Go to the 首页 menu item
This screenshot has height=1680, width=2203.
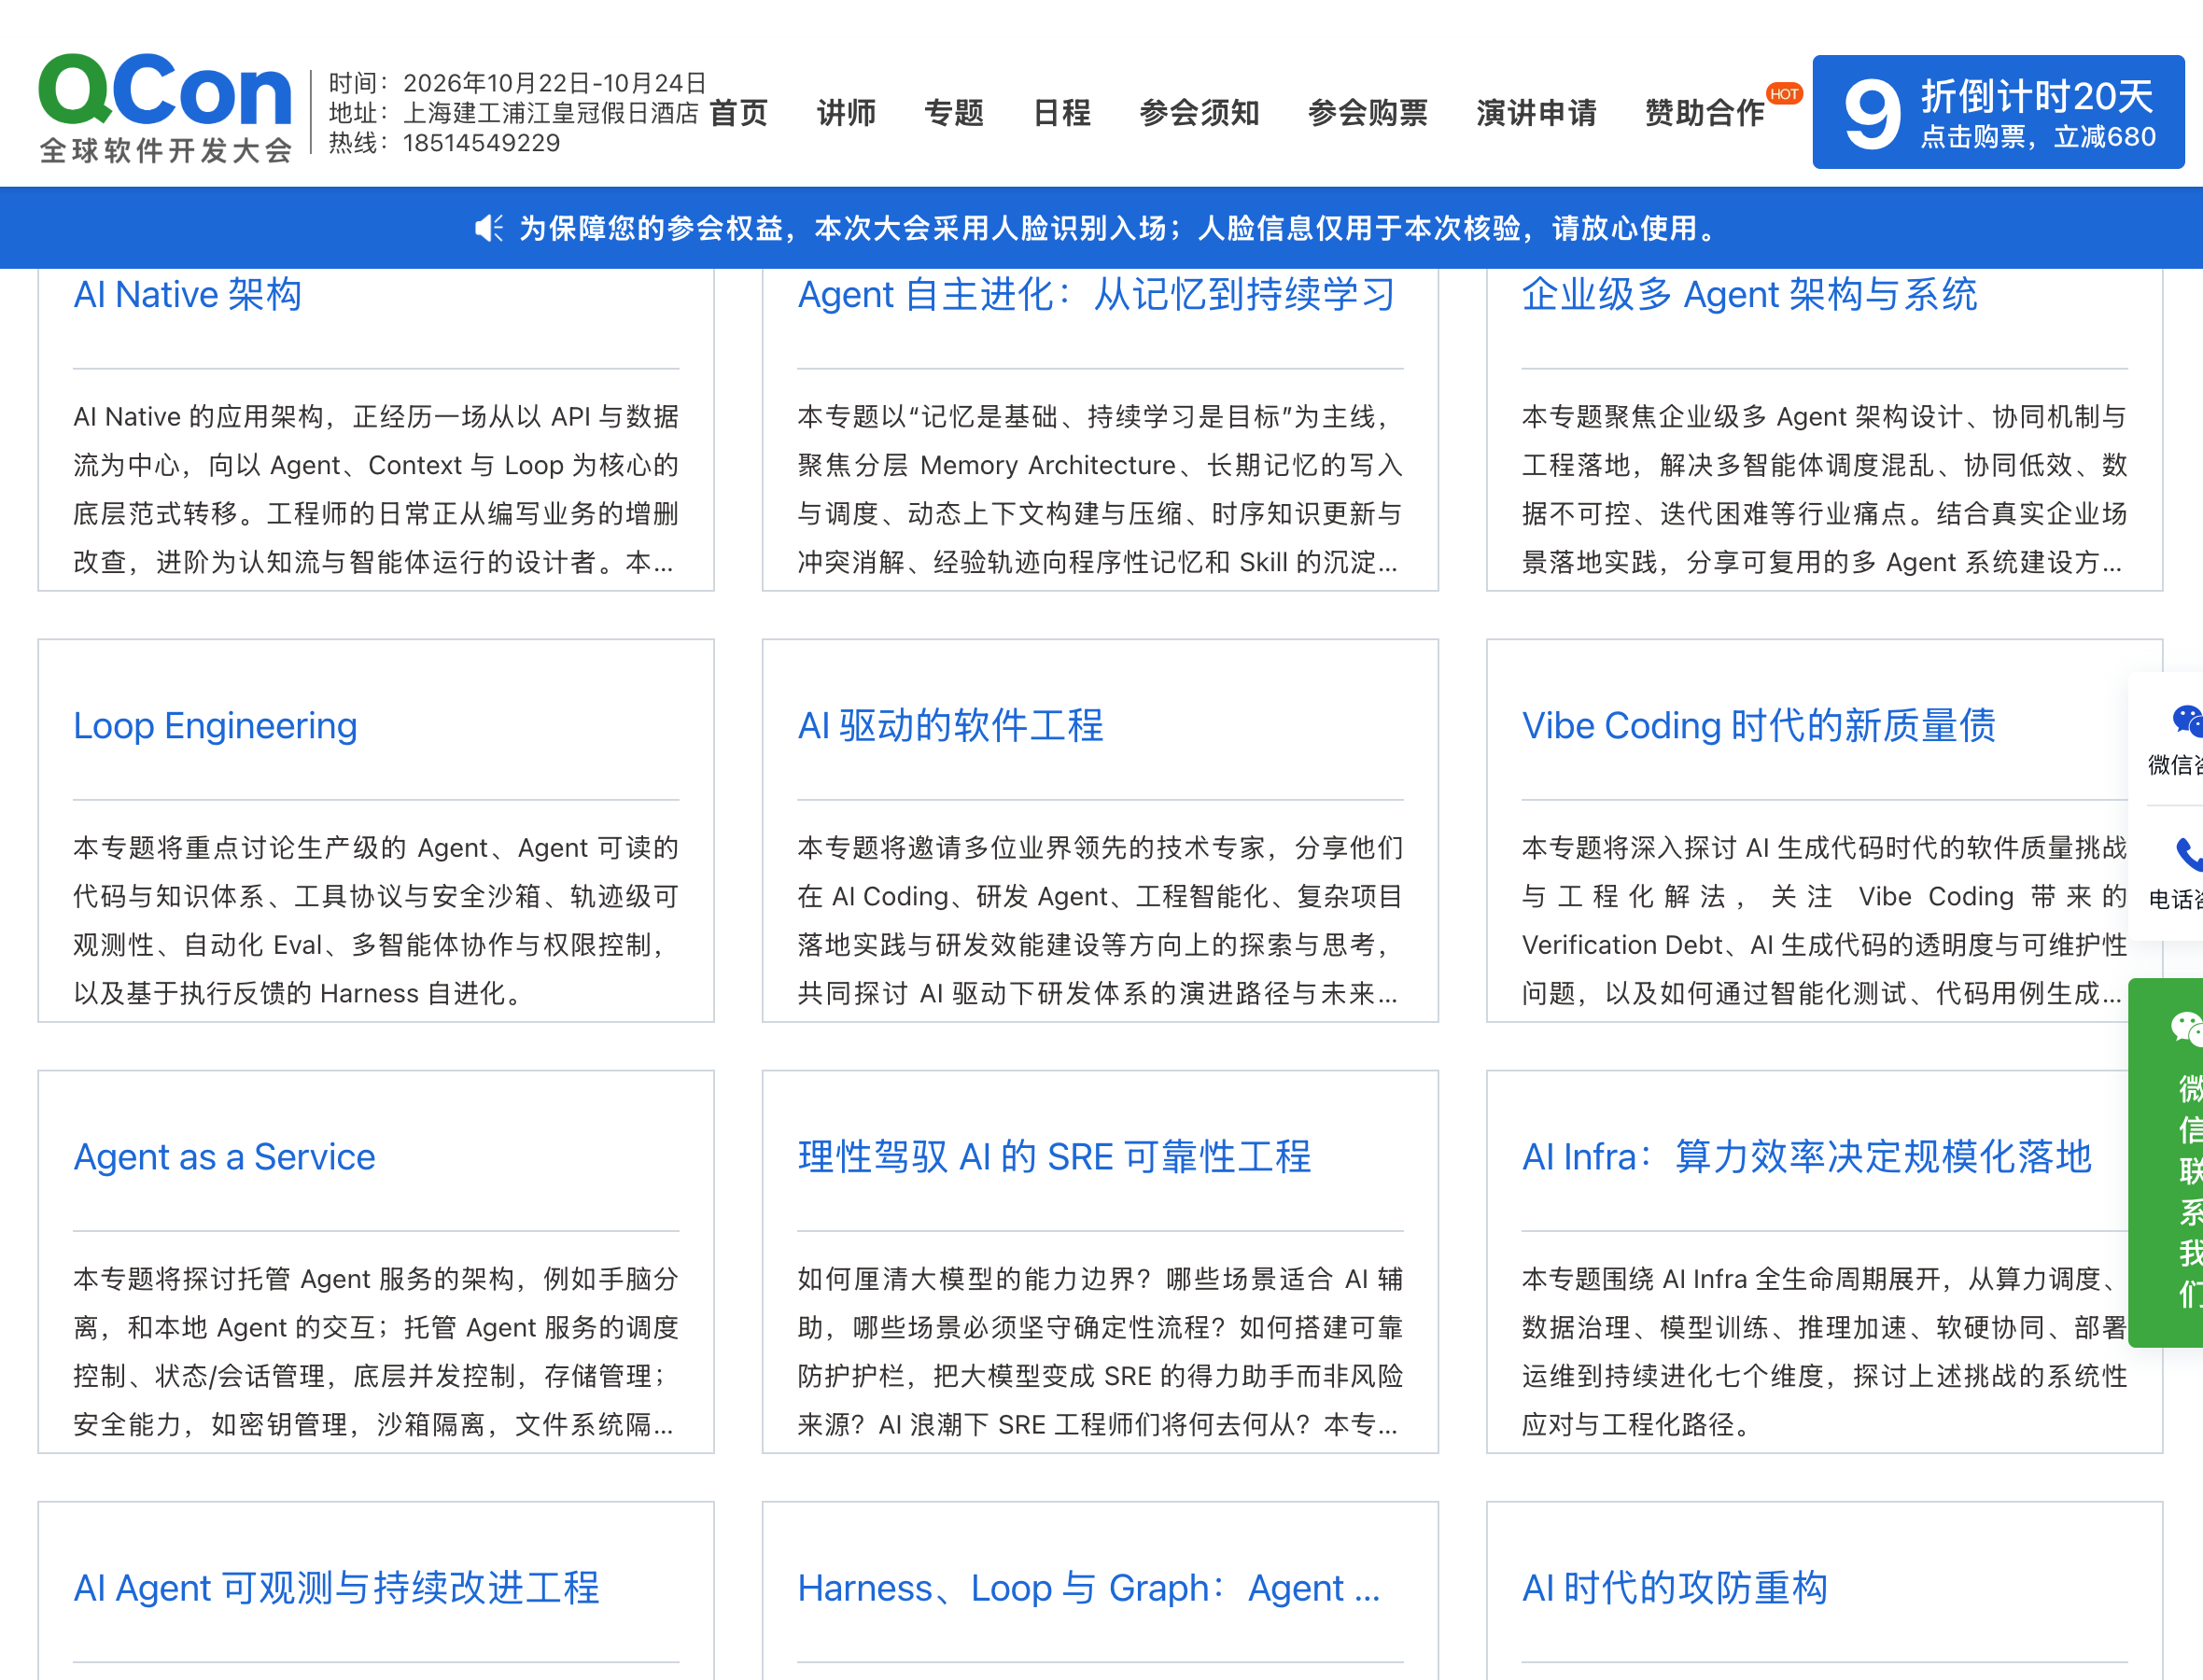point(739,113)
